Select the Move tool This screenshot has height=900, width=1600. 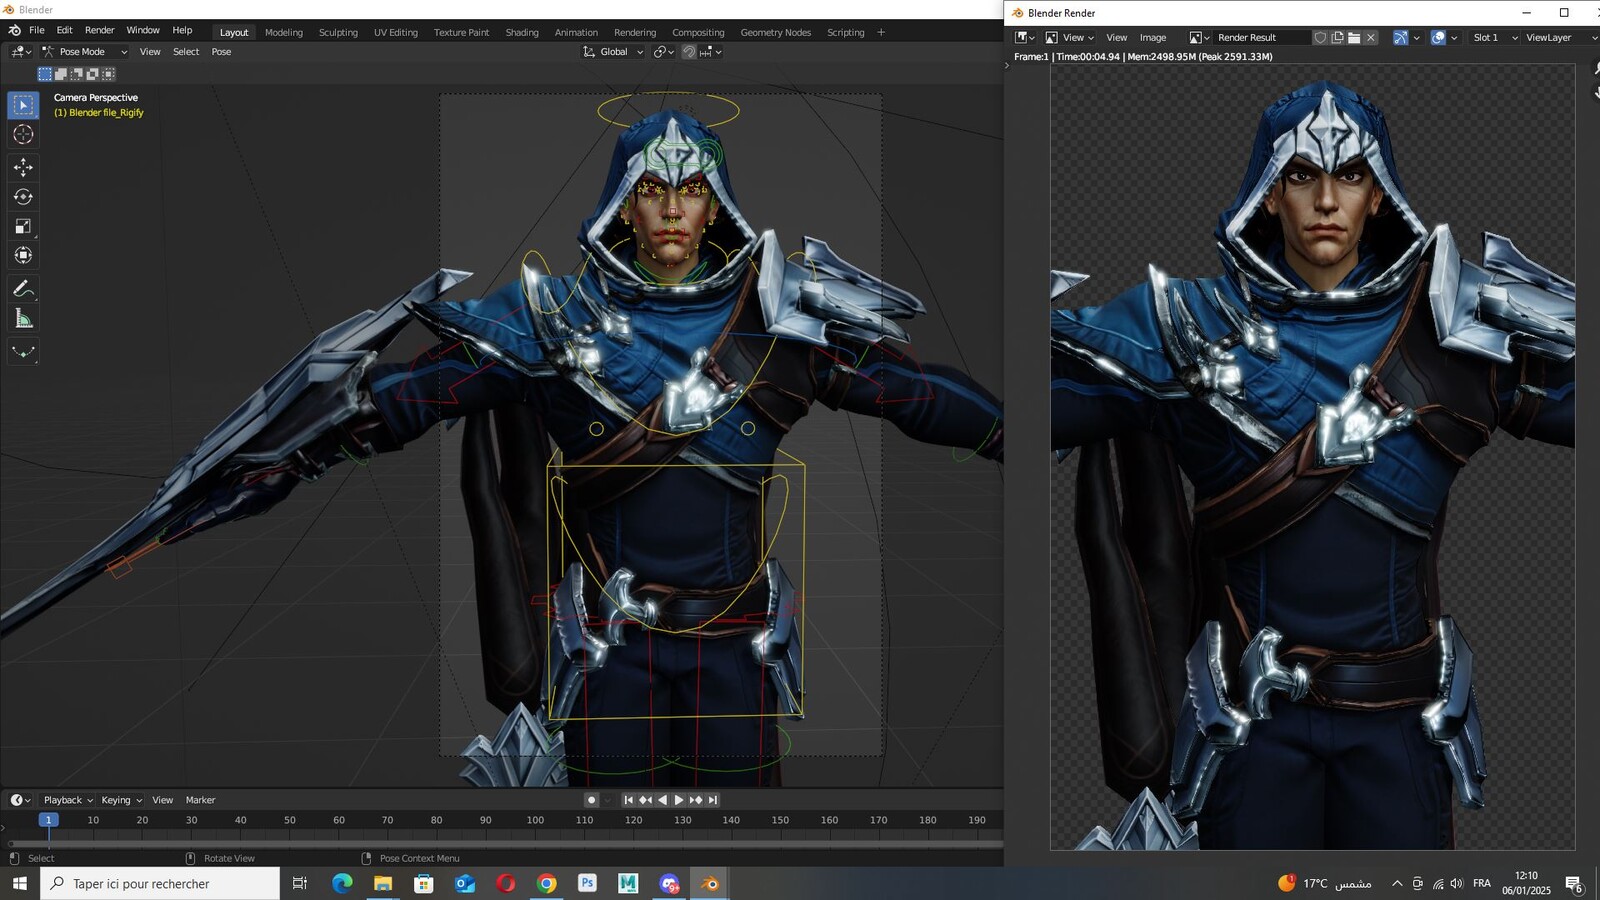coord(23,167)
